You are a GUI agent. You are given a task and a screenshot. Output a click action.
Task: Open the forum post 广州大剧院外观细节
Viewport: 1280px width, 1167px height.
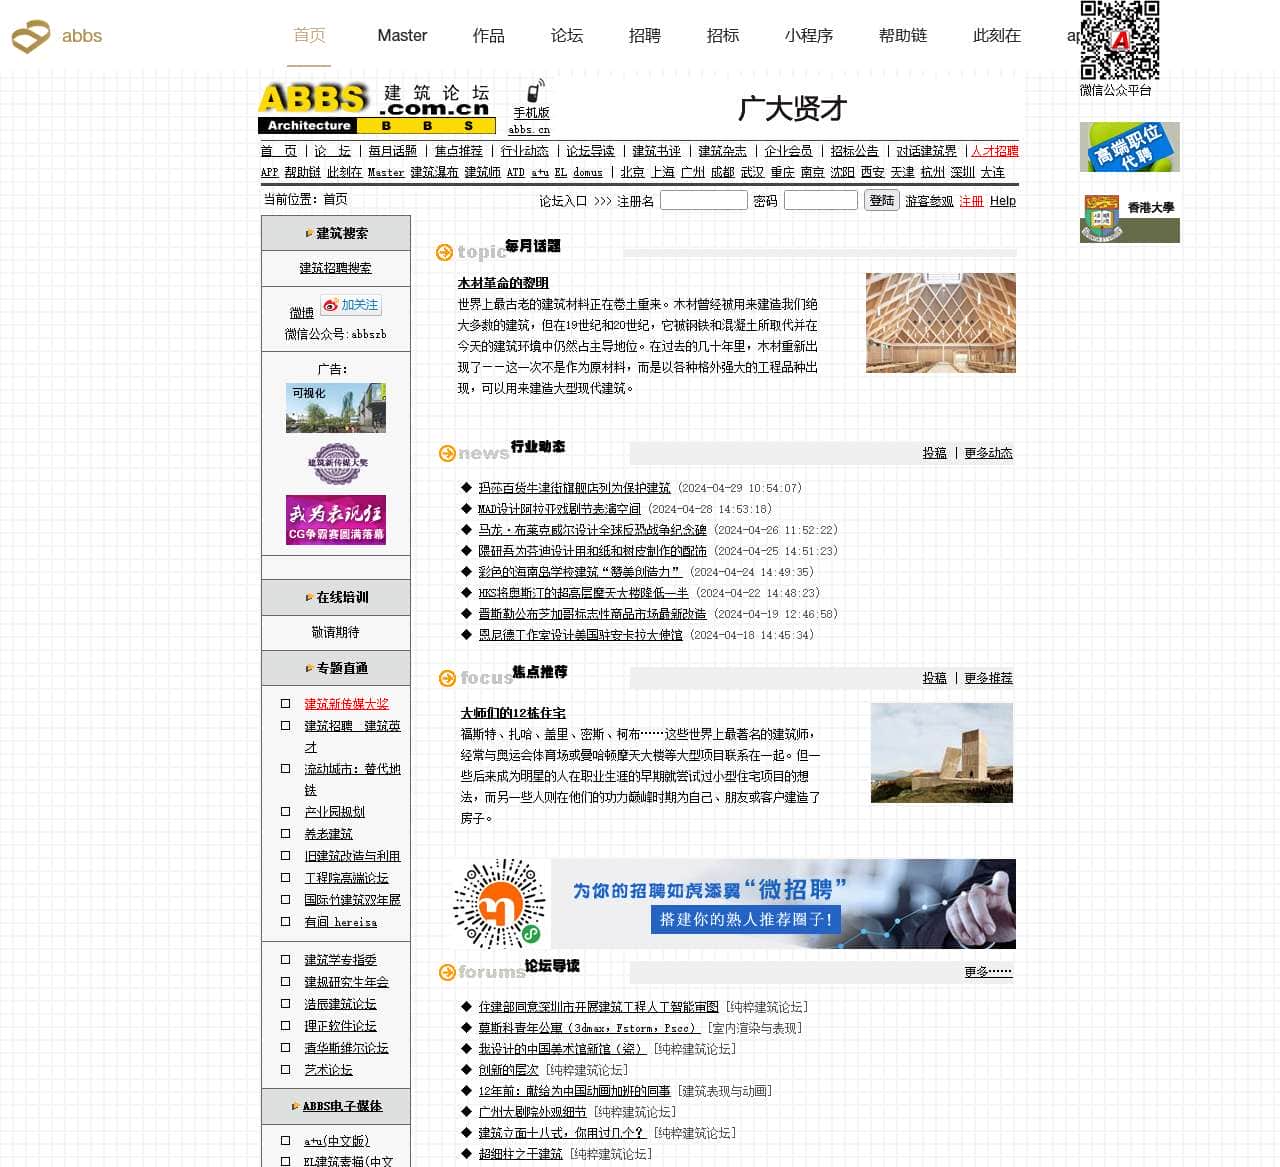pos(533,1112)
